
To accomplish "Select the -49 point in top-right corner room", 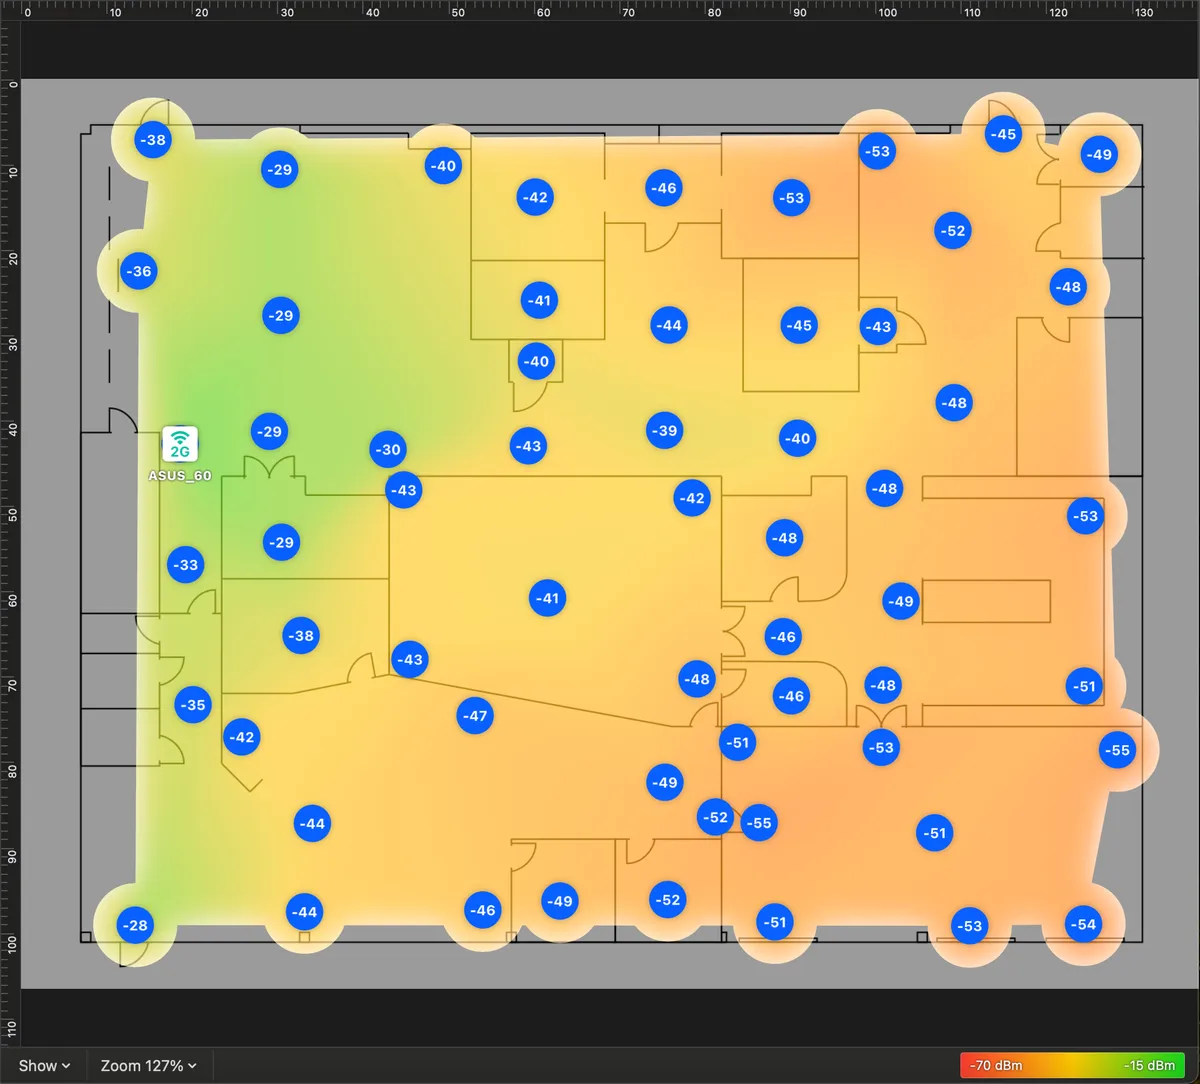I will pyautogui.click(x=1099, y=155).
